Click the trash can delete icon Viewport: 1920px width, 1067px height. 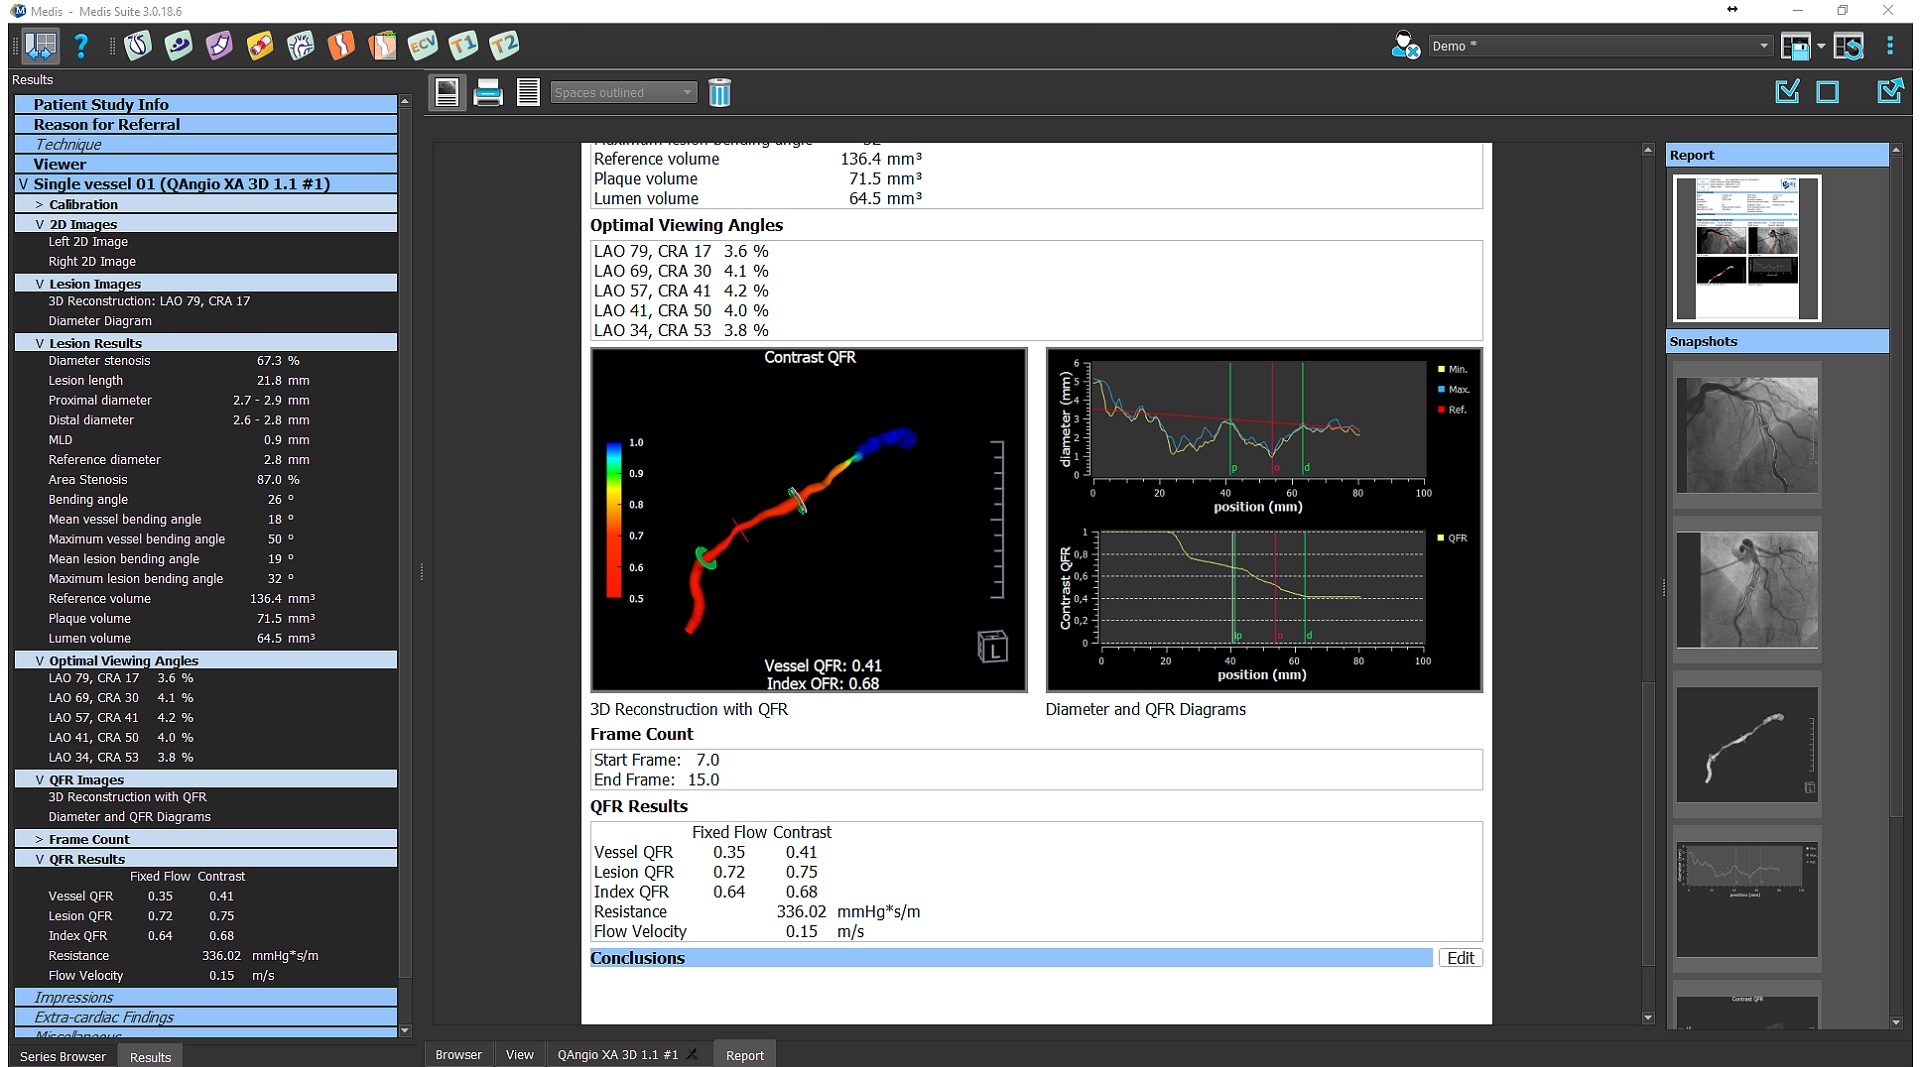[719, 93]
